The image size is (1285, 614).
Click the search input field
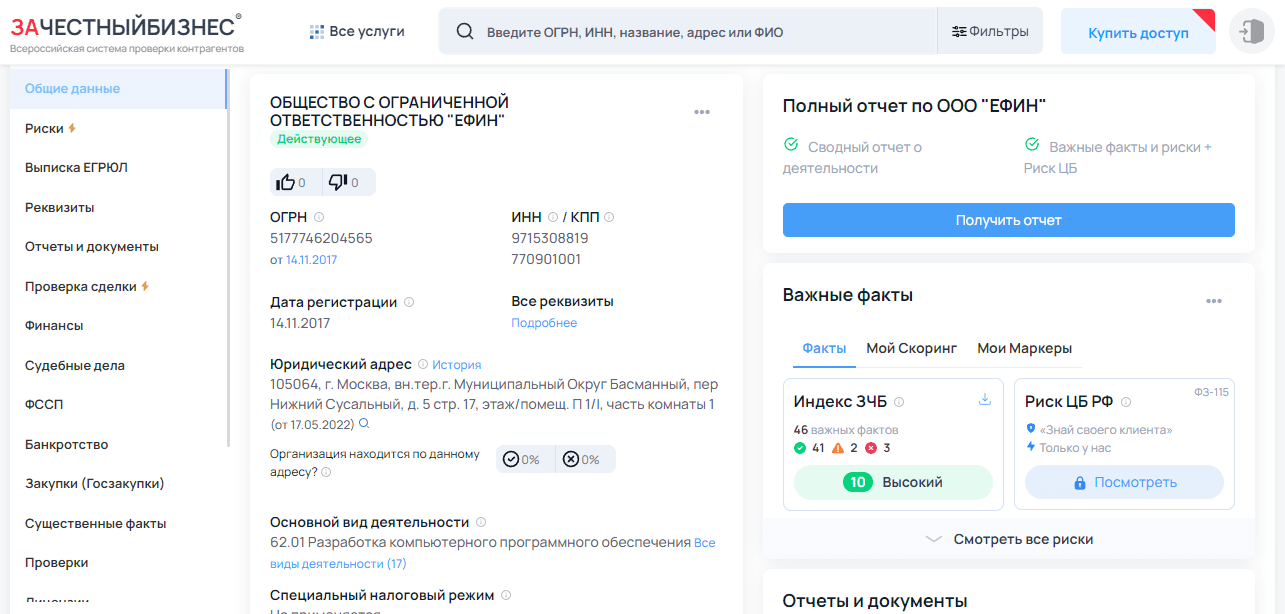(700, 32)
